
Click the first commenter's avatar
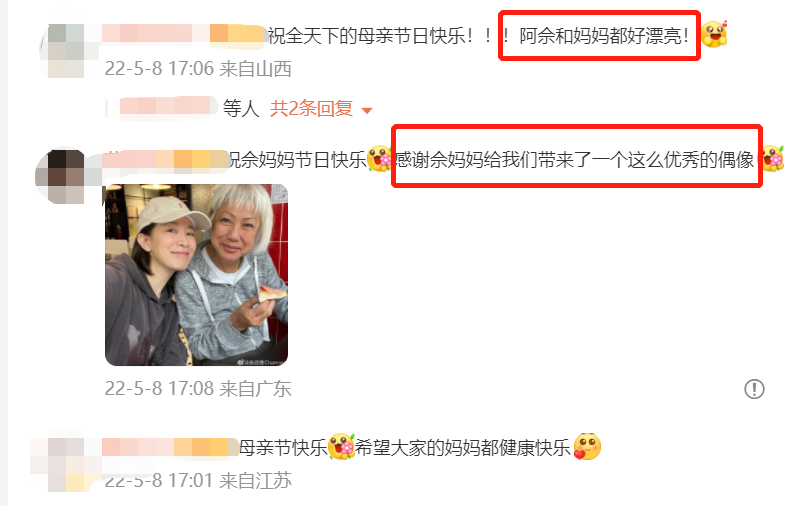67,51
